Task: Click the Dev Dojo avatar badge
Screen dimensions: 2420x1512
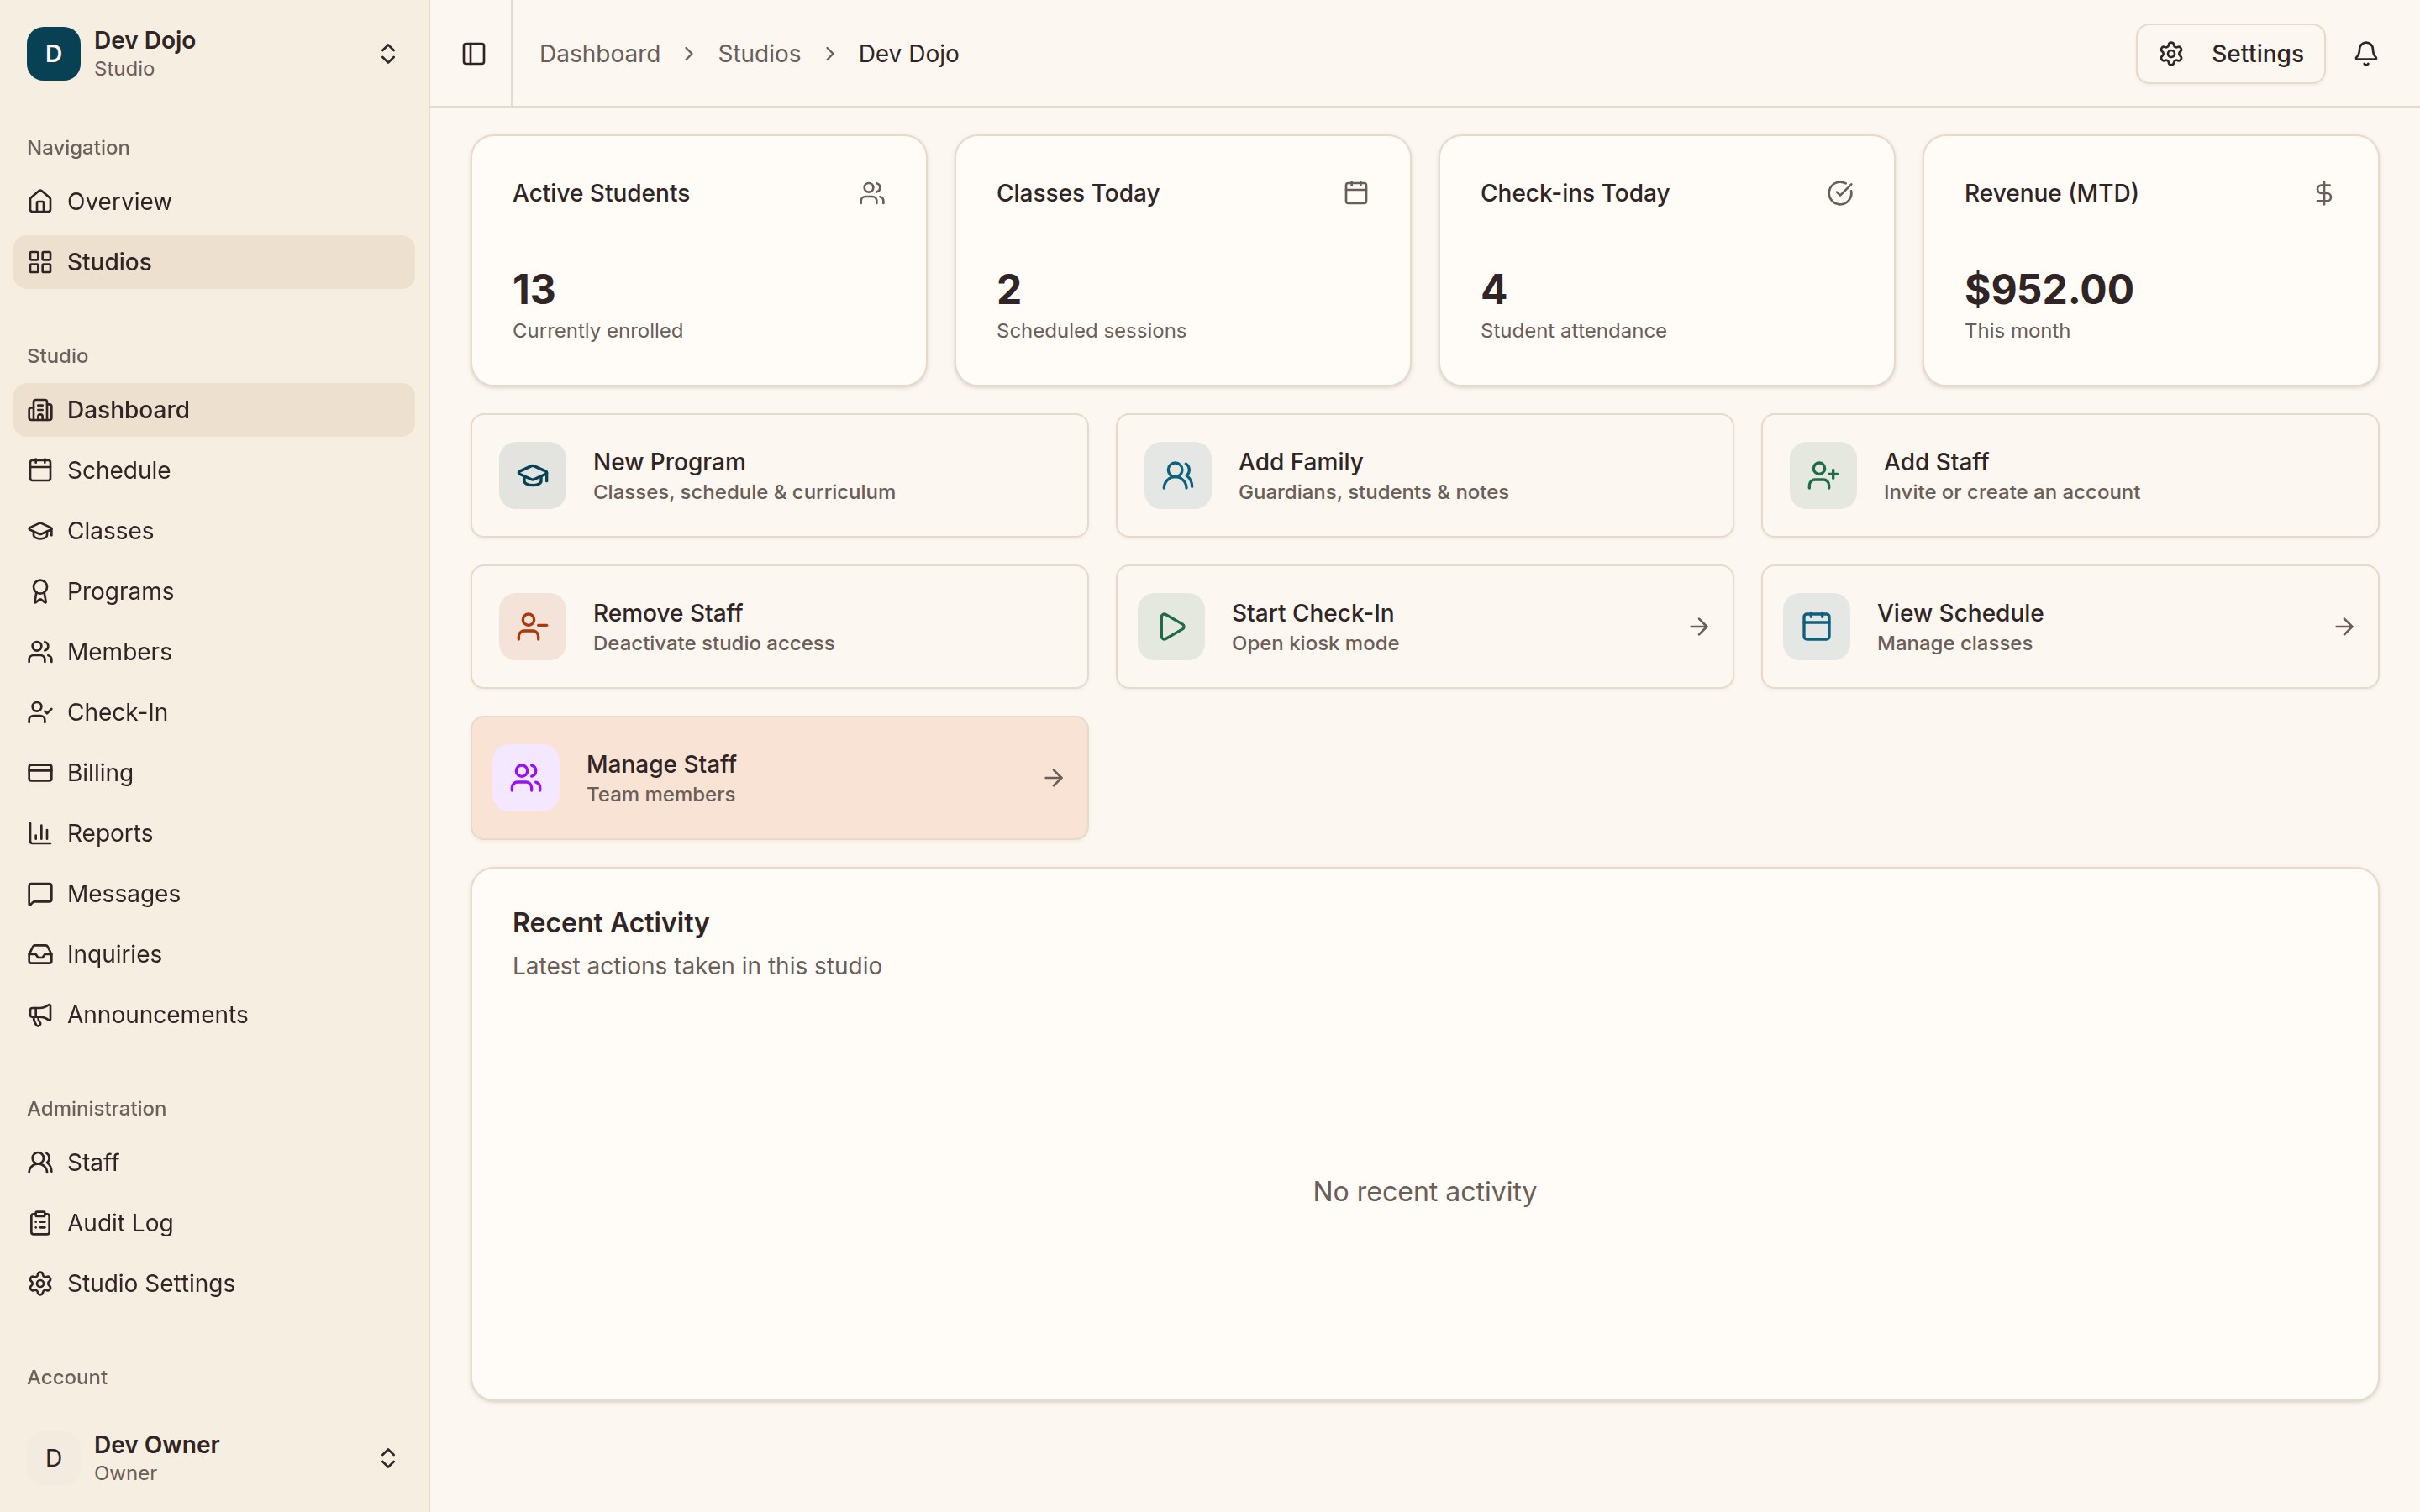Action: point(54,54)
